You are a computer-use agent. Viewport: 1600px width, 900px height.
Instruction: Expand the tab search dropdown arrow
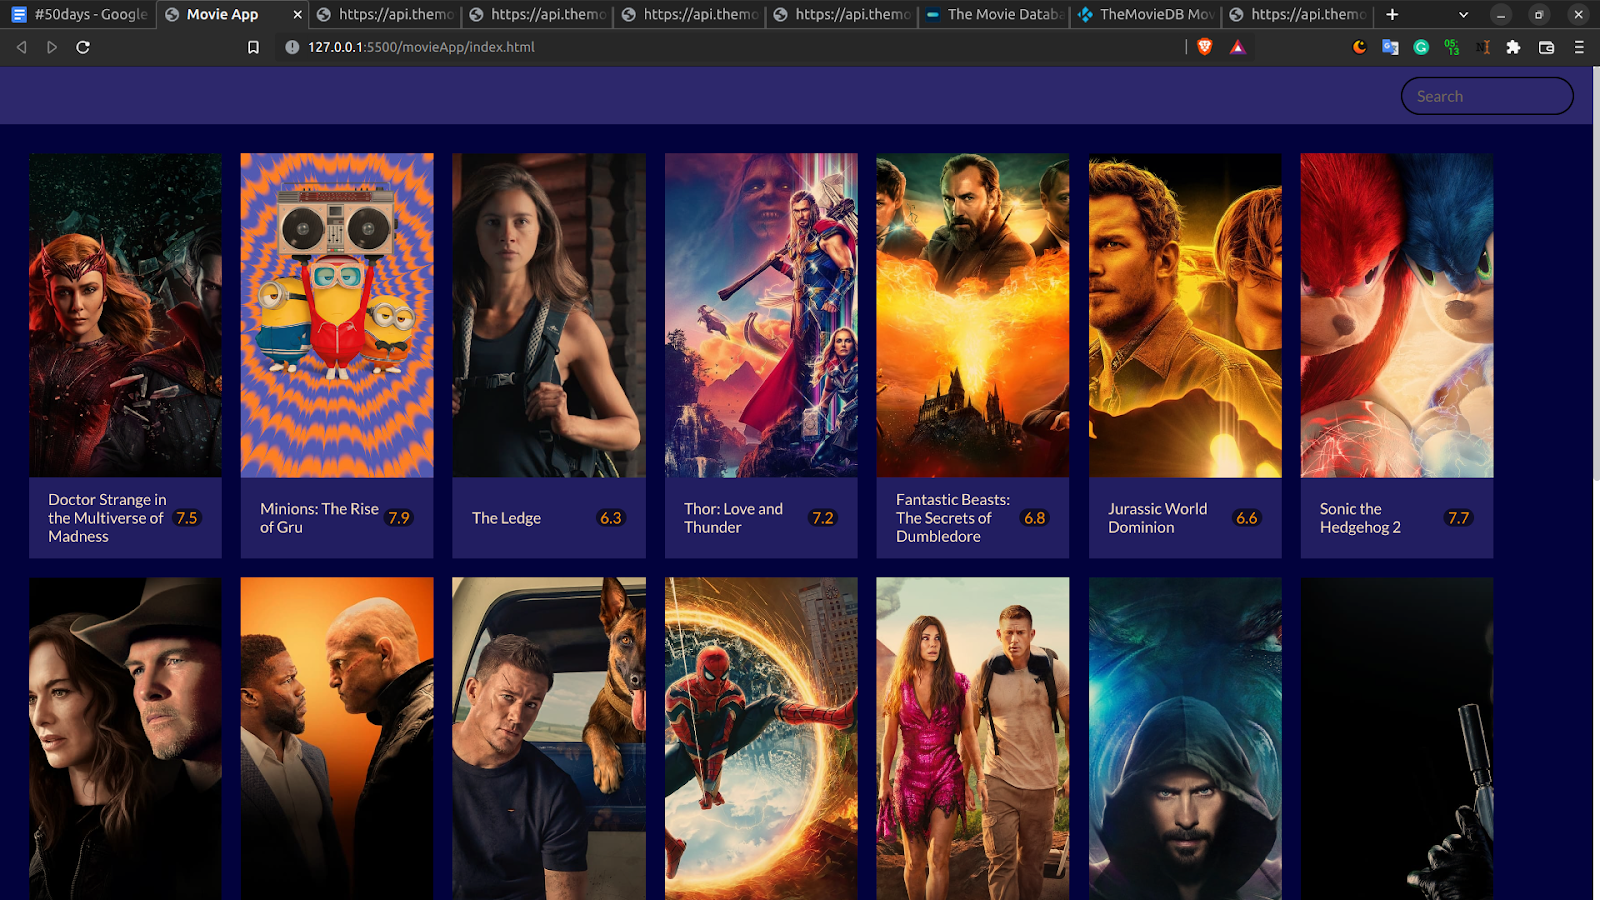tap(1464, 14)
